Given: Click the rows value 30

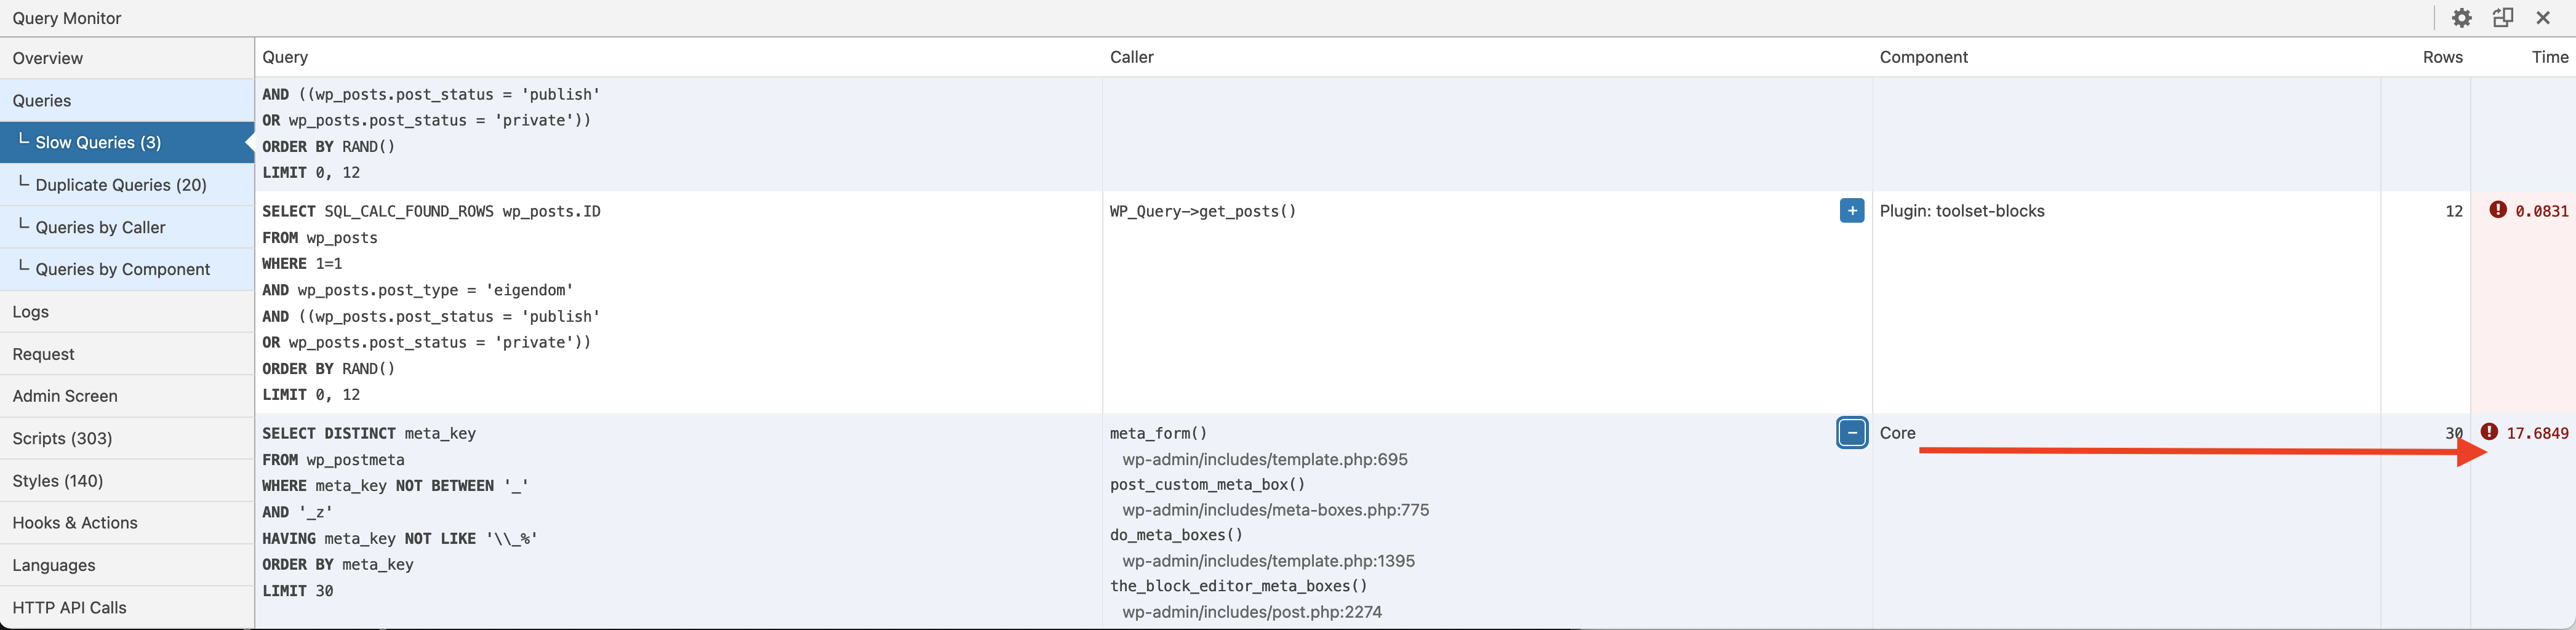Looking at the screenshot, I should [x=2453, y=433].
